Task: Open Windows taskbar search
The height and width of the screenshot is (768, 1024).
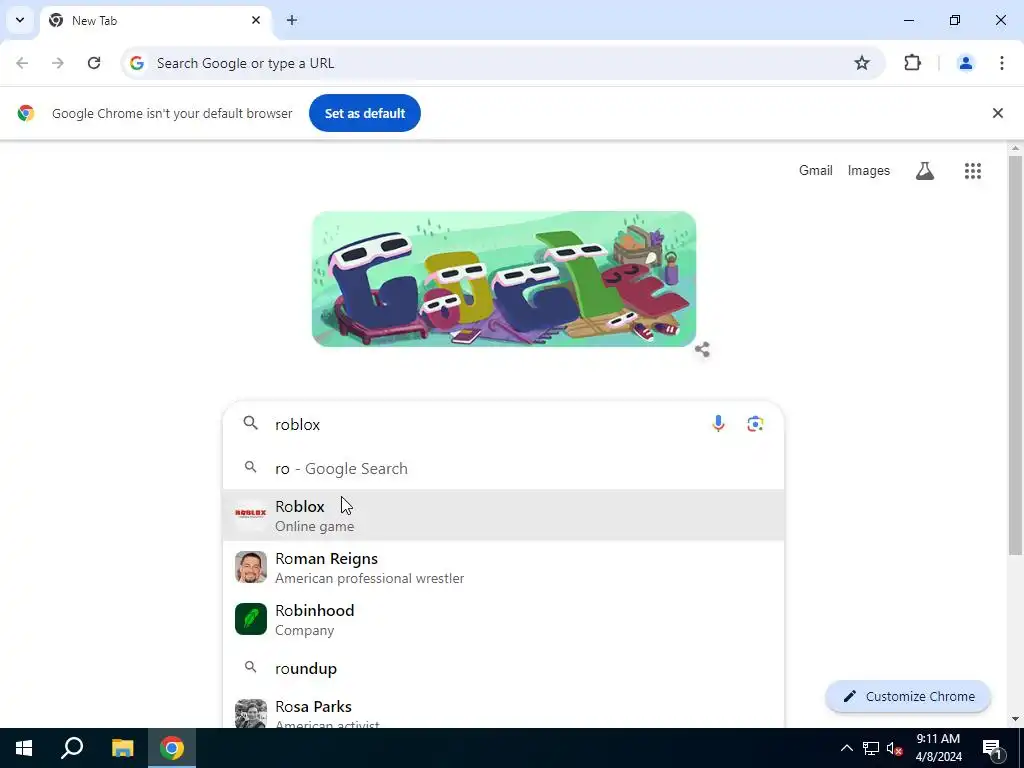Action: pyautogui.click(x=72, y=748)
